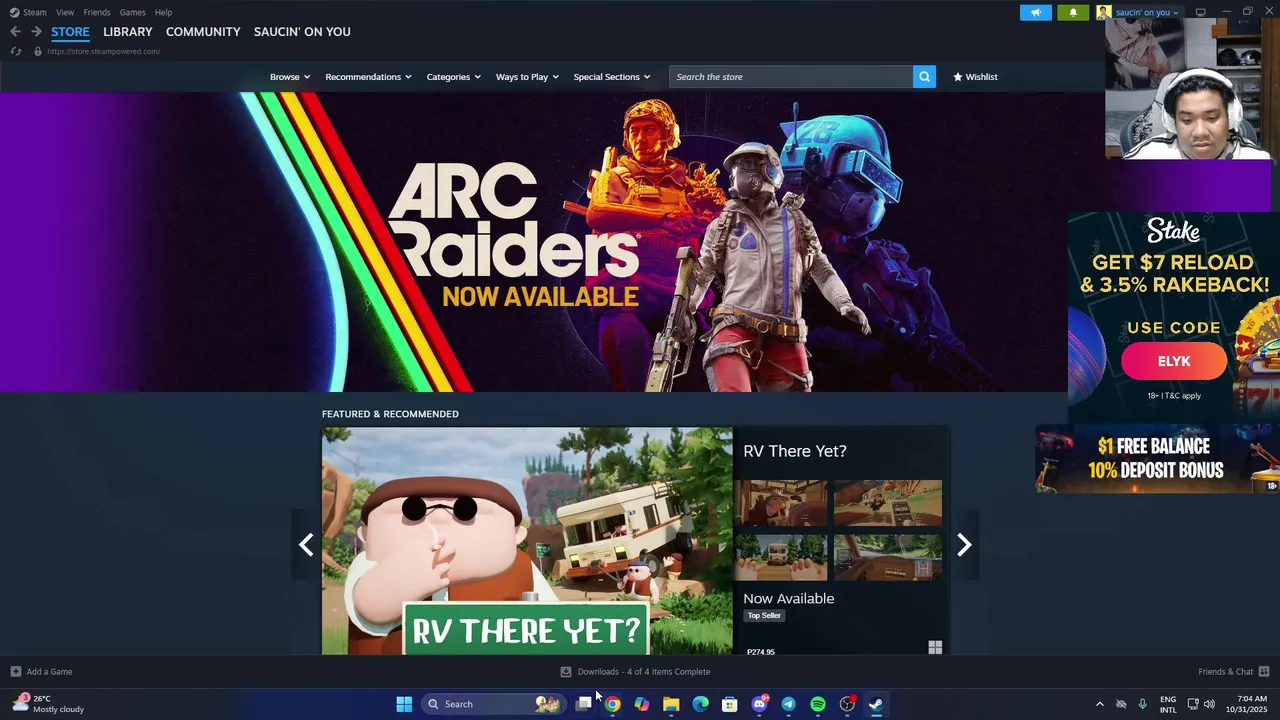Open the Games menu

coord(132,12)
